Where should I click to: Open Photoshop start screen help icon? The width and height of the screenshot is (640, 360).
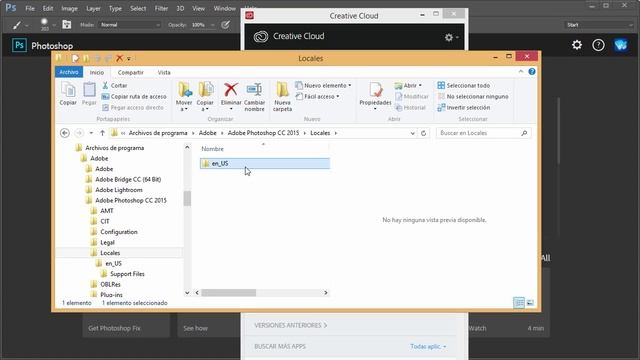pyautogui.click(x=598, y=44)
